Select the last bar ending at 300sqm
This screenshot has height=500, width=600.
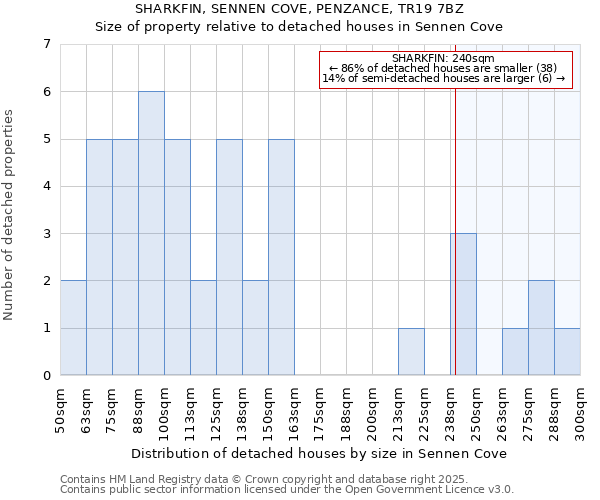click(567, 351)
